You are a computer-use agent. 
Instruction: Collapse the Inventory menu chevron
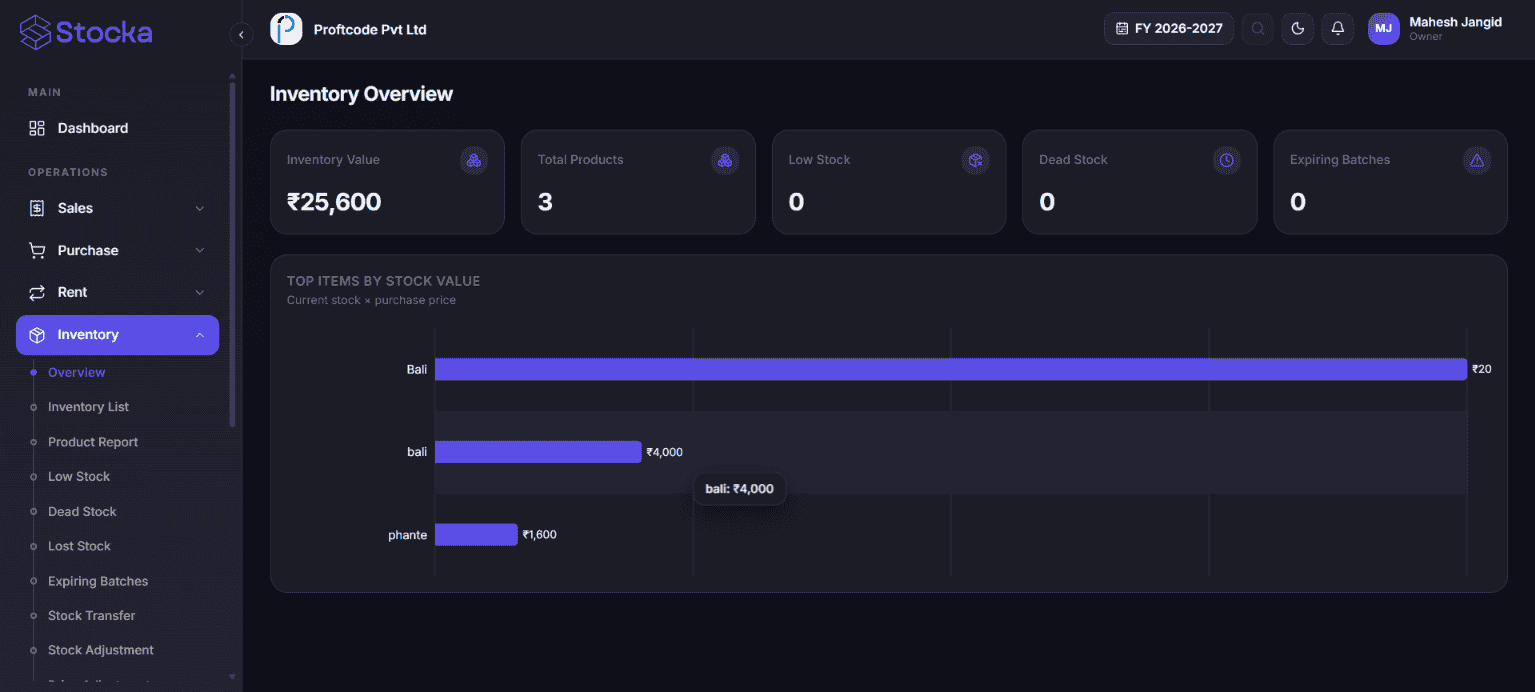pyautogui.click(x=200, y=335)
